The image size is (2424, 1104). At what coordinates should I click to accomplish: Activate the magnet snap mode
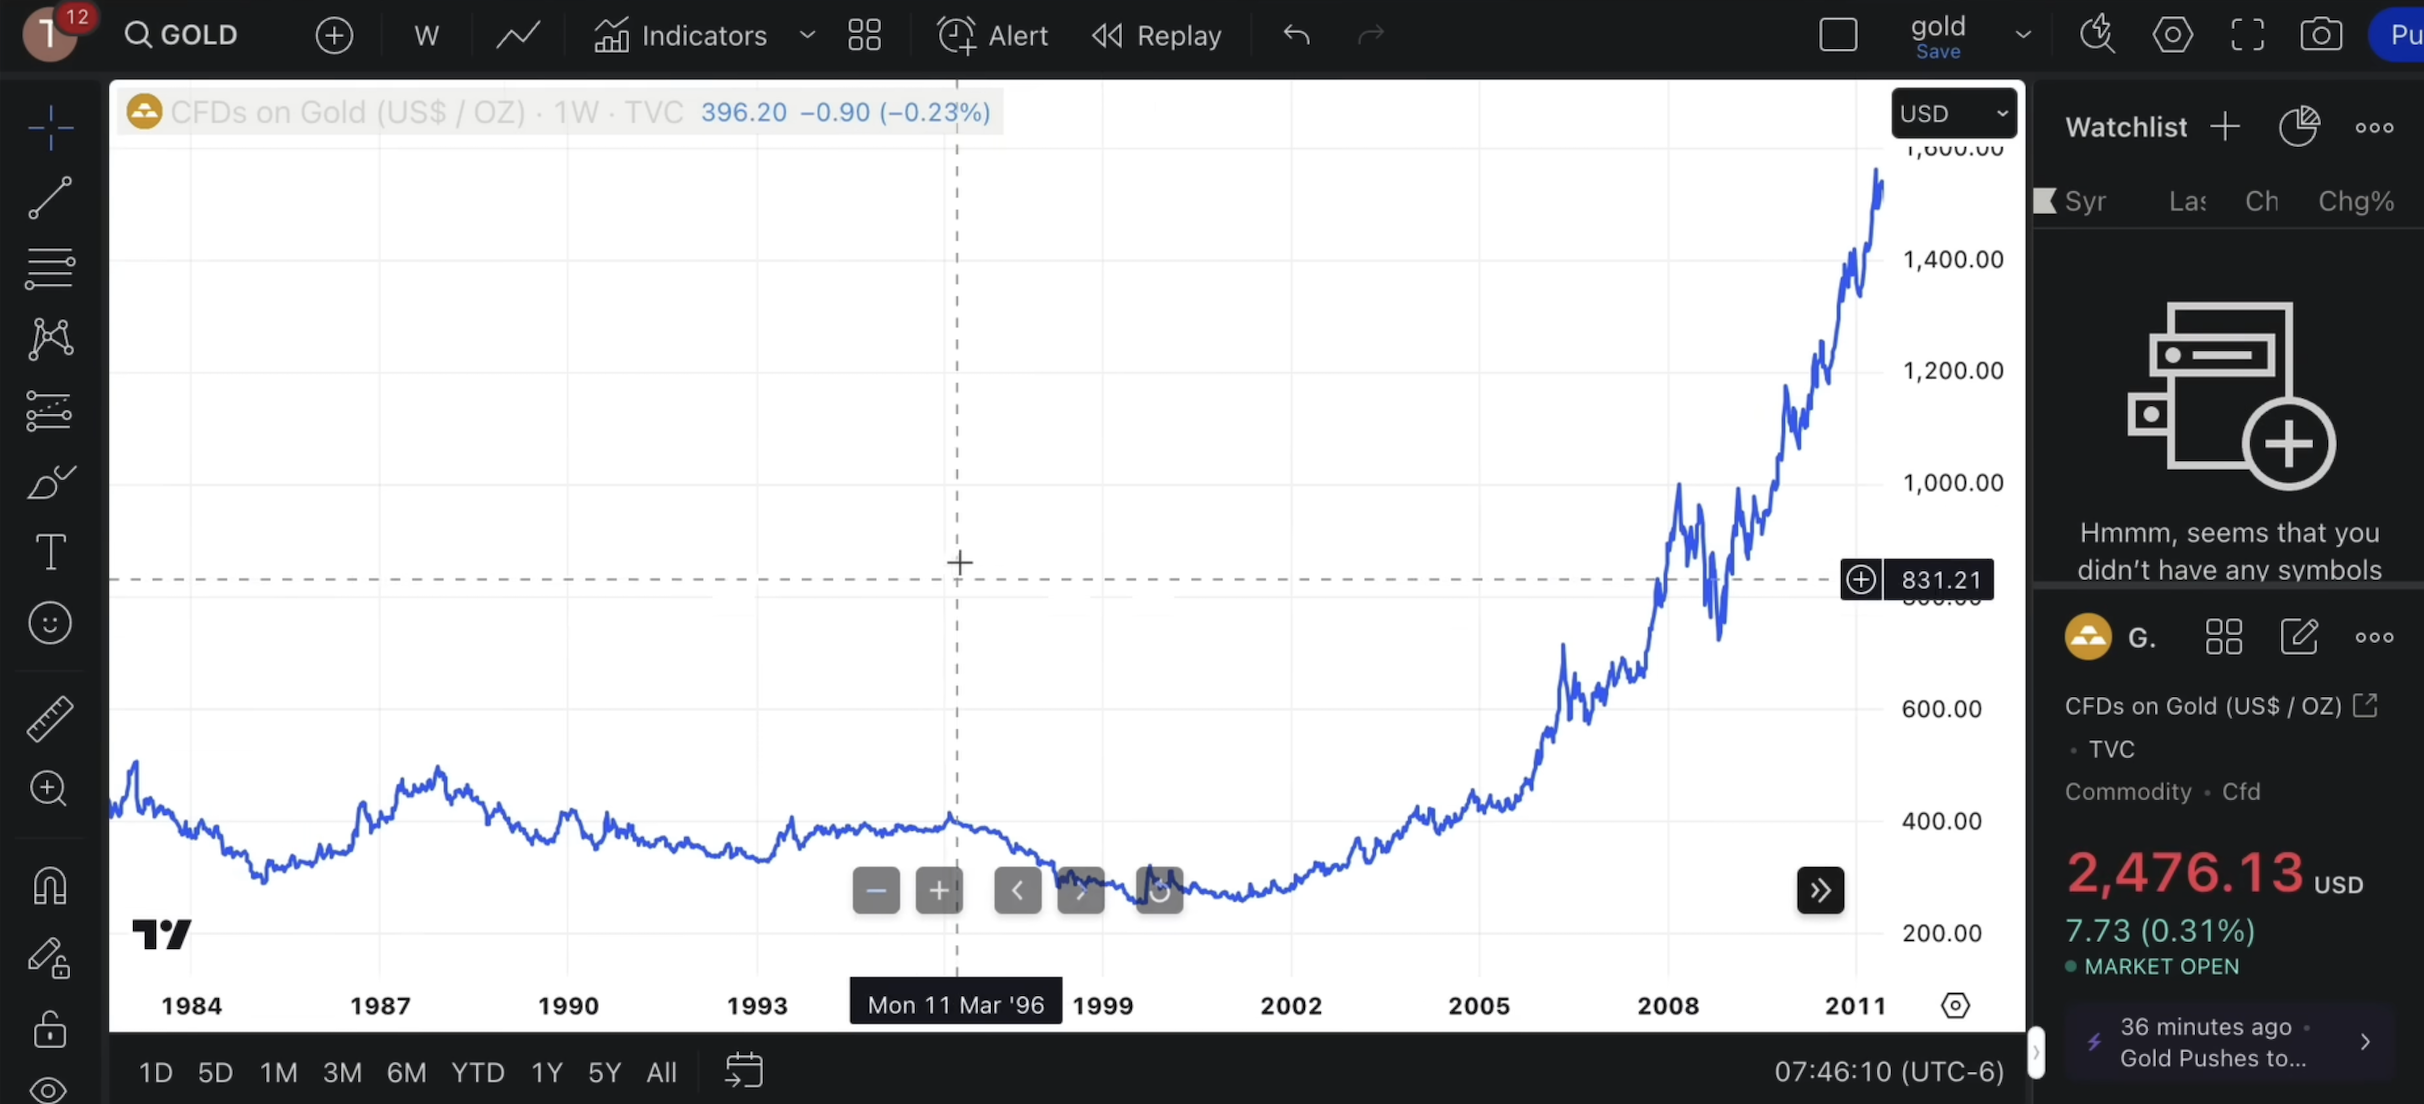50,886
